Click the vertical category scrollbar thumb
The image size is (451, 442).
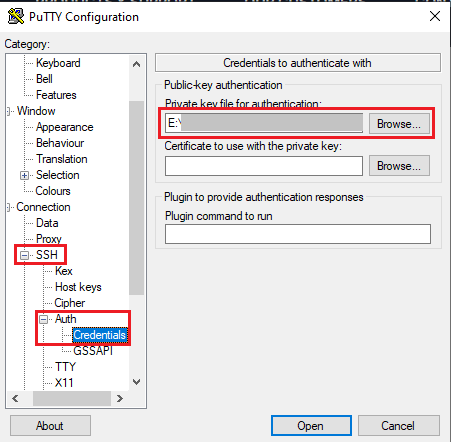tap(136, 197)
